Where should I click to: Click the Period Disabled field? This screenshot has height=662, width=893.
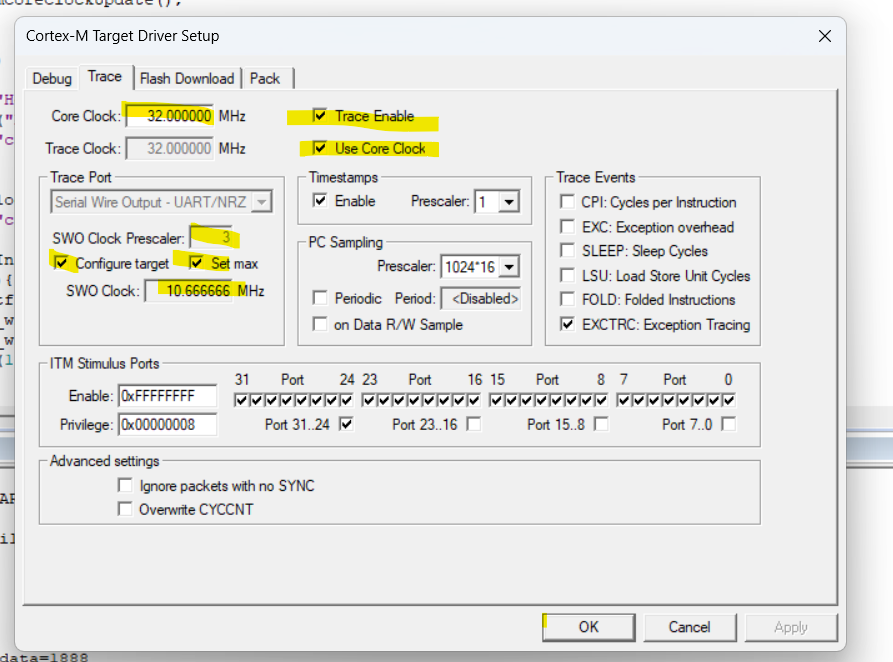[481, 299]
